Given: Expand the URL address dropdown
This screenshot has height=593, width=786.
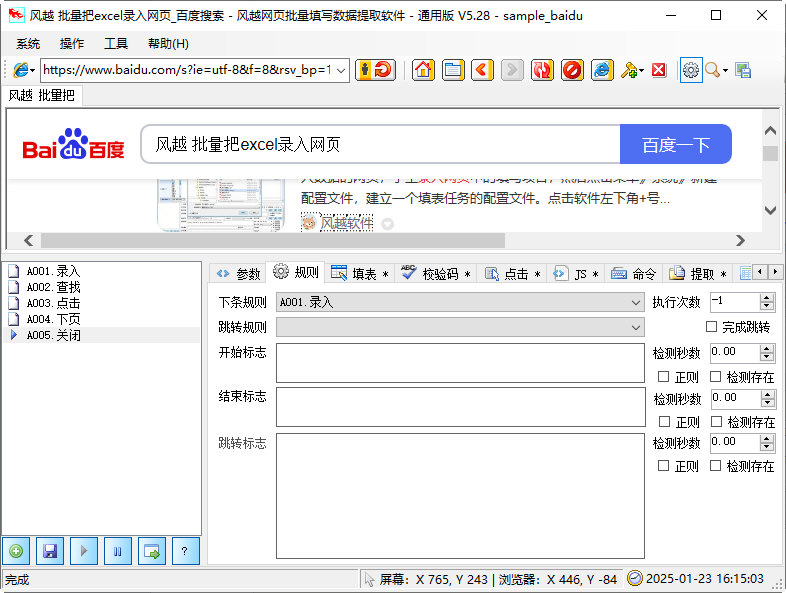Looking at the screenshot, I should [x=341, y=70].
